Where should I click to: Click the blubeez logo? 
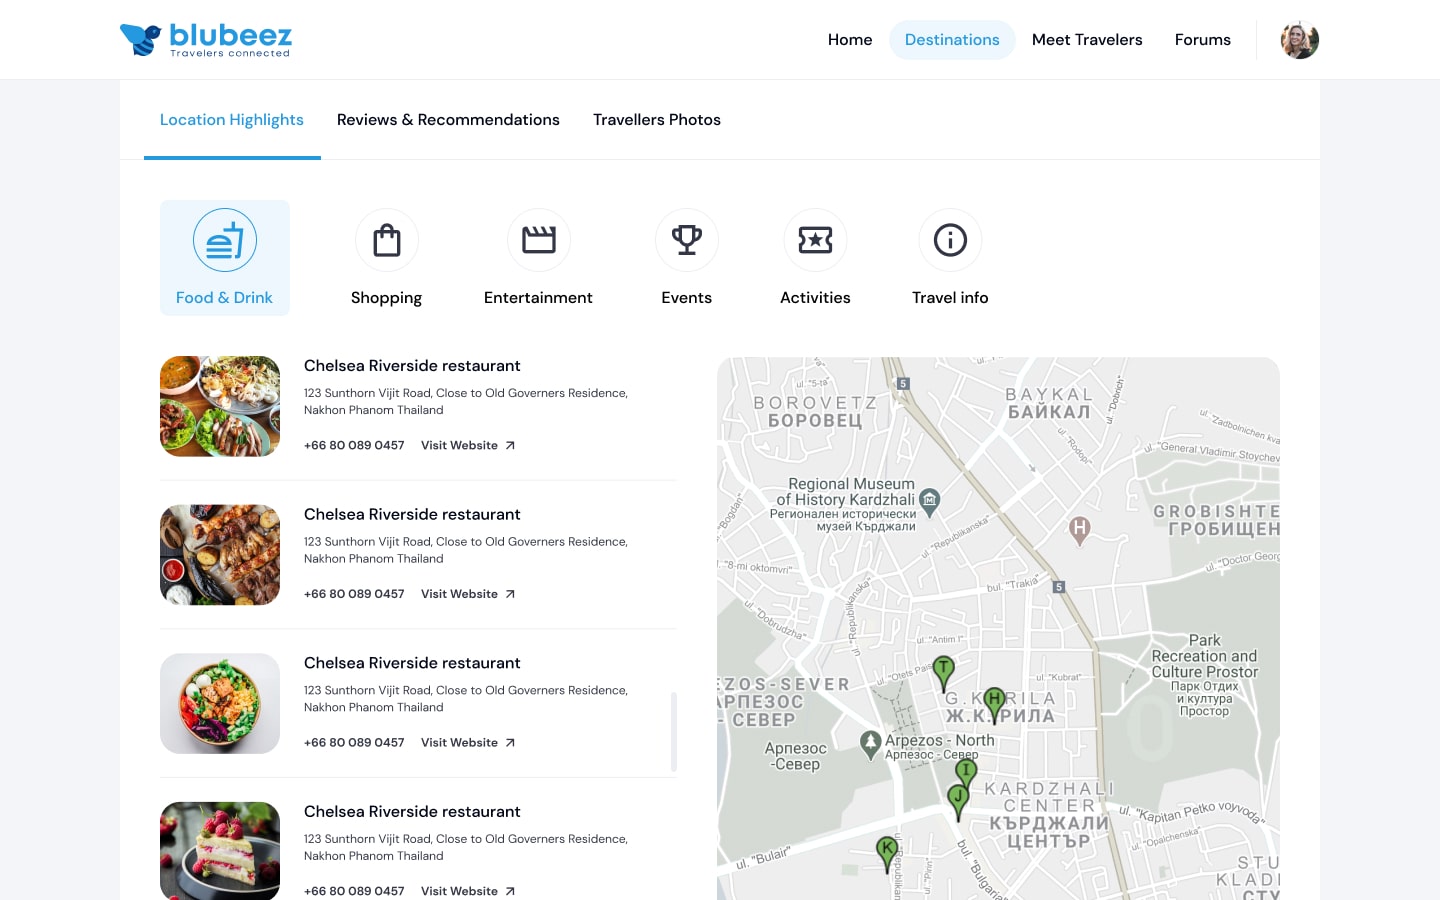pos(206,40)
